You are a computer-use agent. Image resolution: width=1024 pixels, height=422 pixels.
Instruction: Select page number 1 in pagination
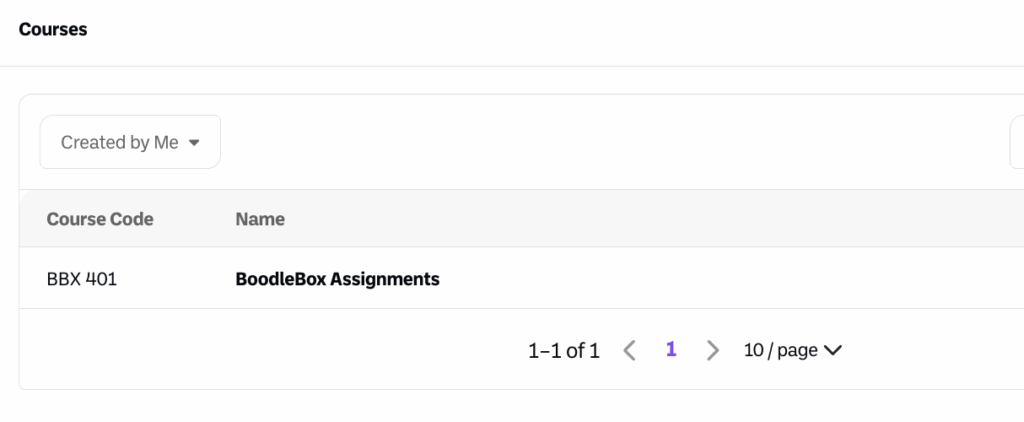671,350
